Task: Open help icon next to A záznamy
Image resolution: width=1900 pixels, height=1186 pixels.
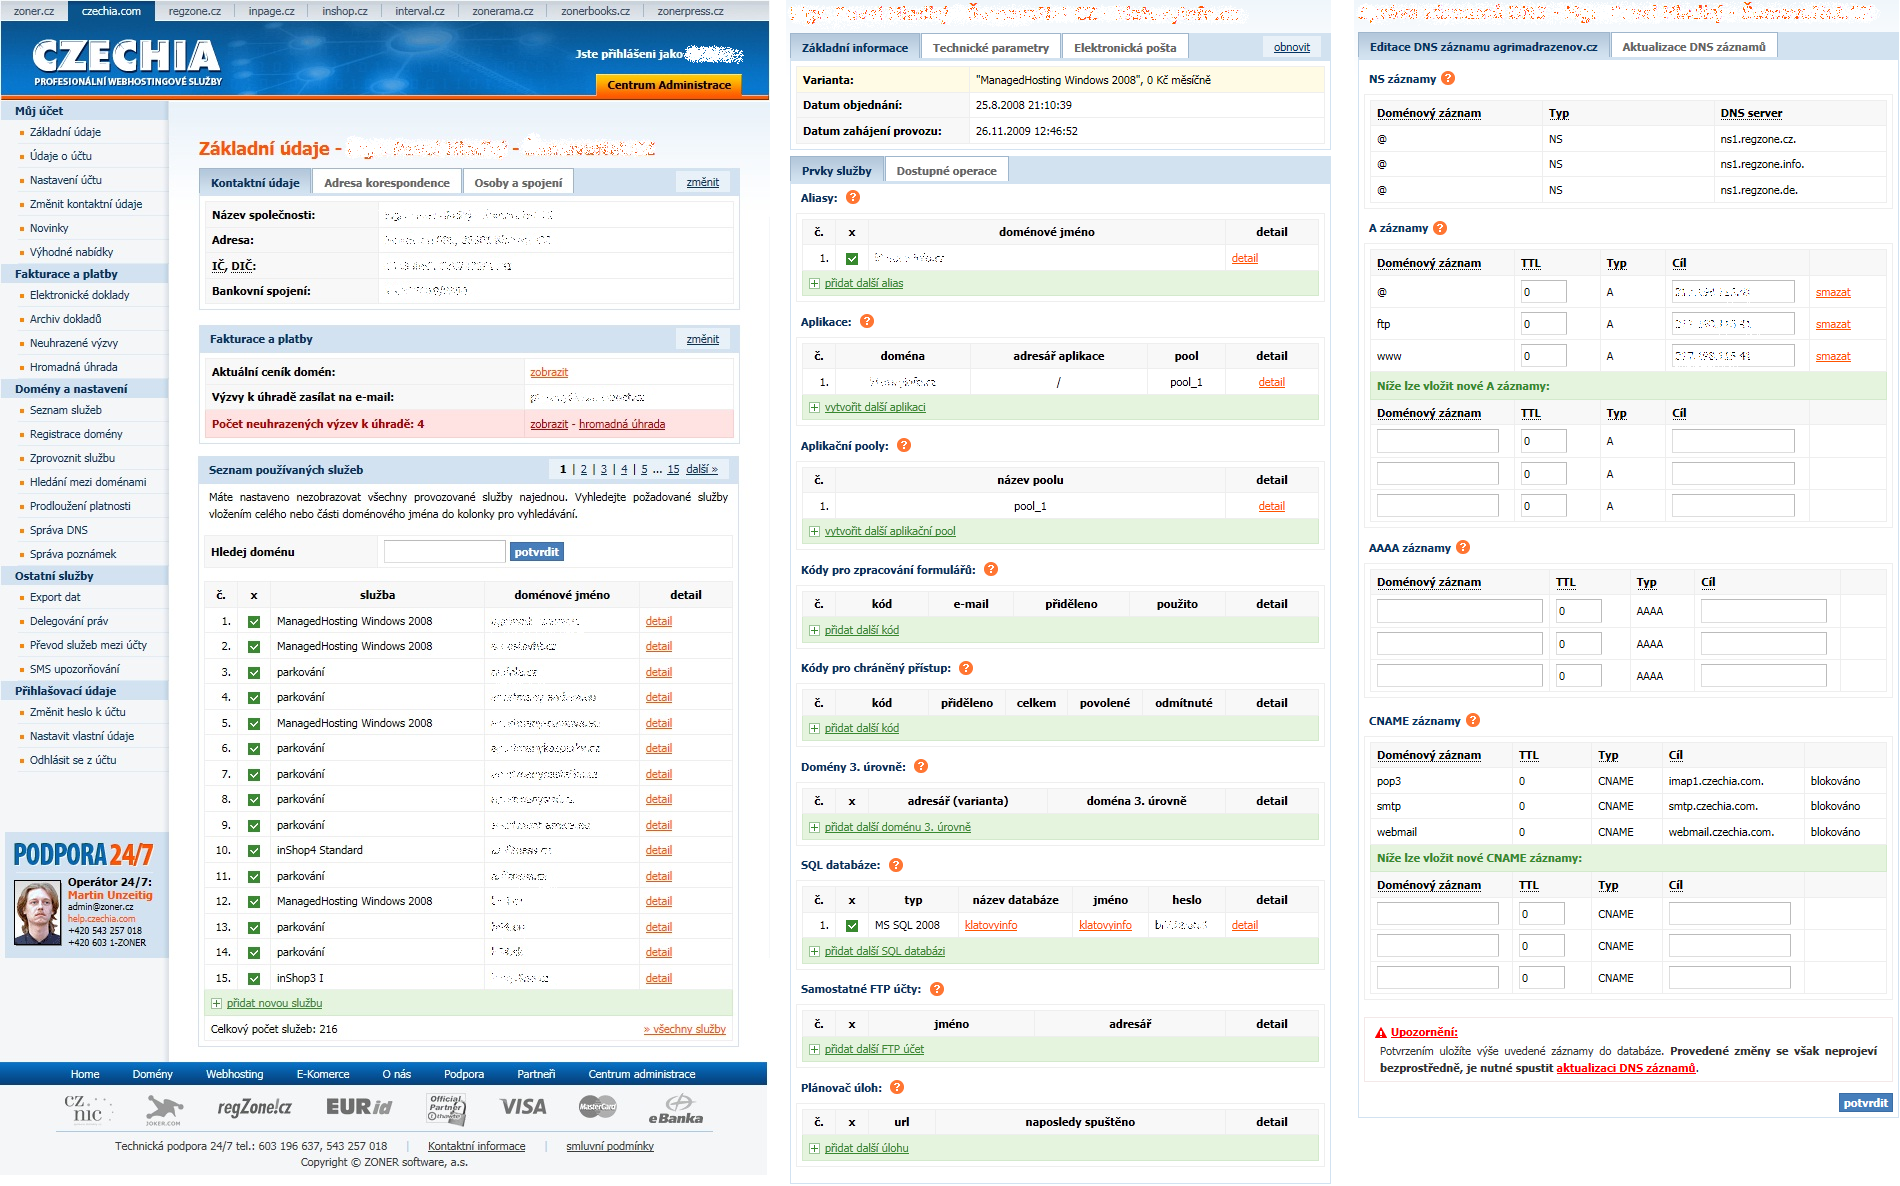Action: click(x=1440, y=228)
